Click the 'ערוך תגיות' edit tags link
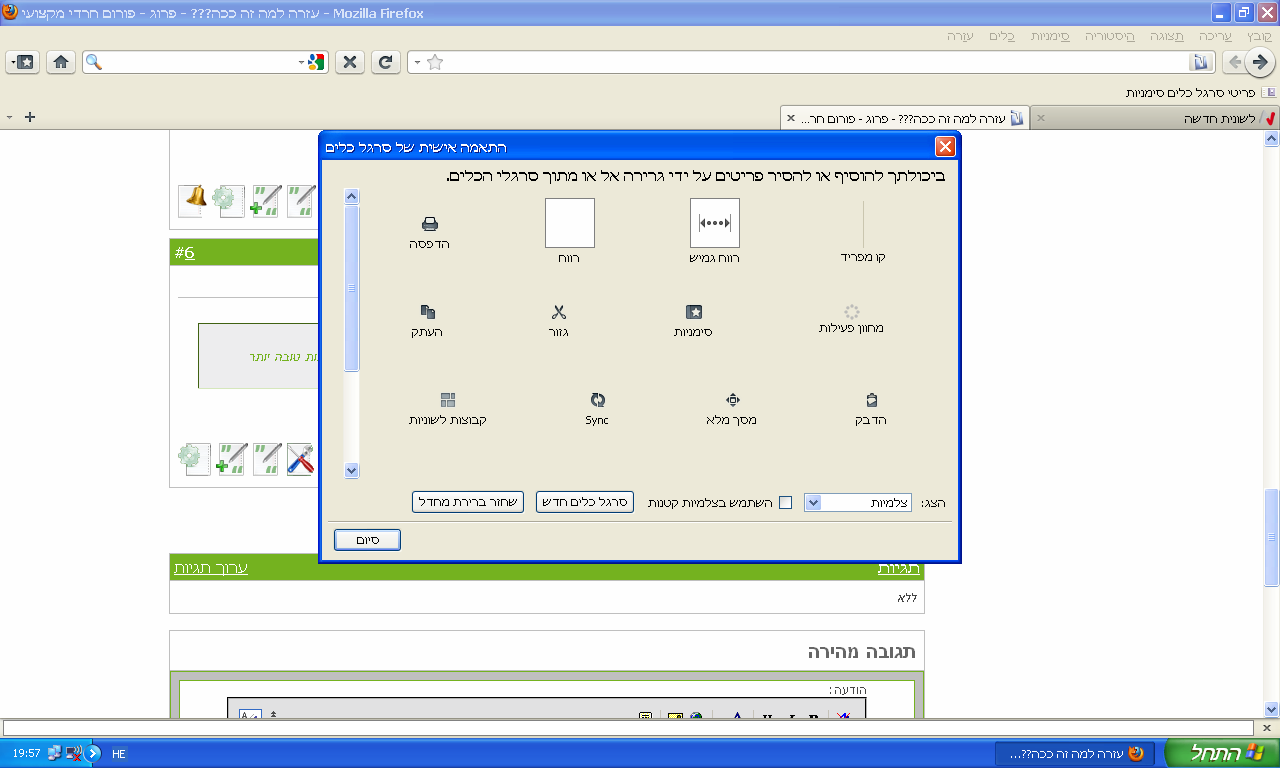 211,568
